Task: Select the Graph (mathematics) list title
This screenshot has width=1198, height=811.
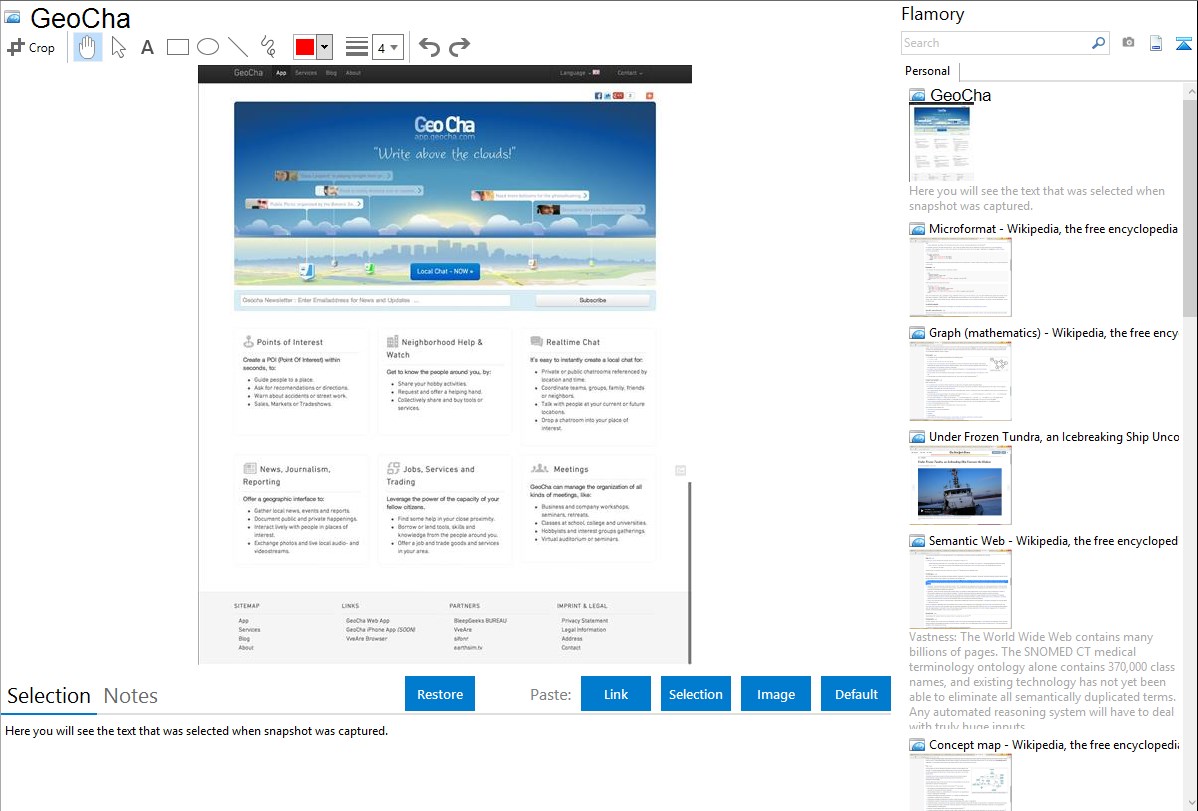Action: click(1053, 333)
